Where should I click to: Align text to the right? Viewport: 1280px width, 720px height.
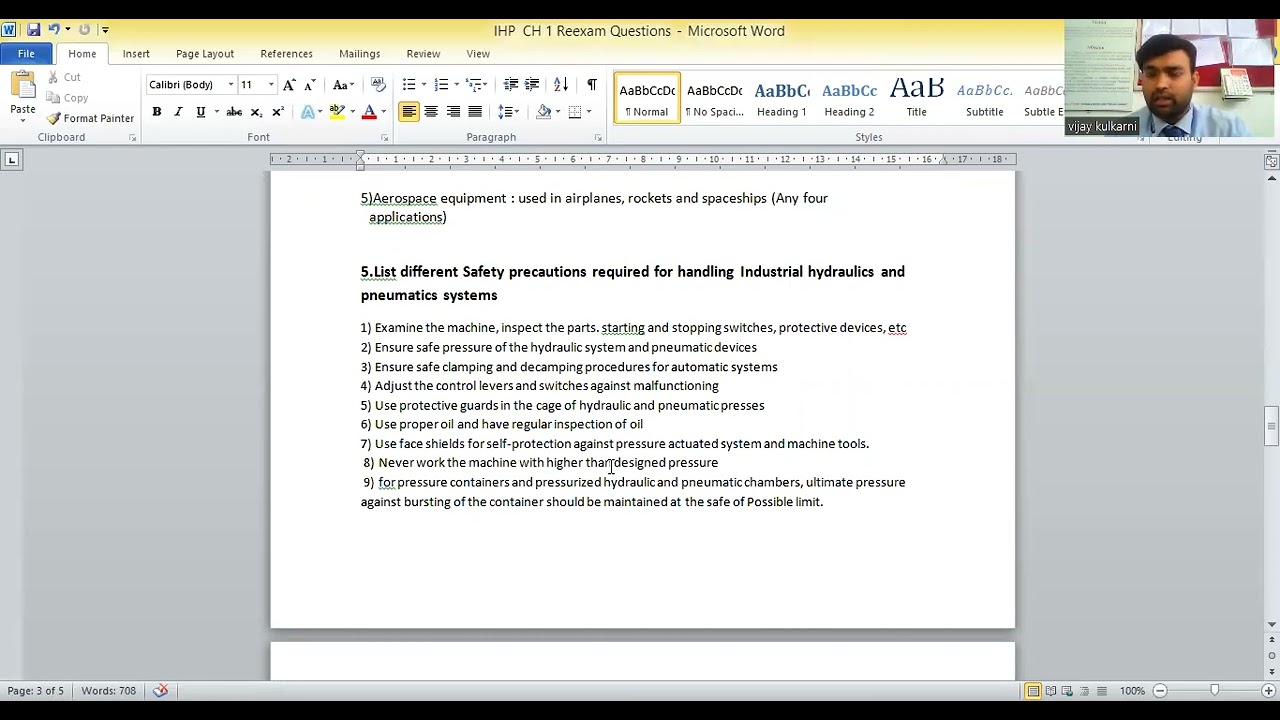tap(453, 112)
